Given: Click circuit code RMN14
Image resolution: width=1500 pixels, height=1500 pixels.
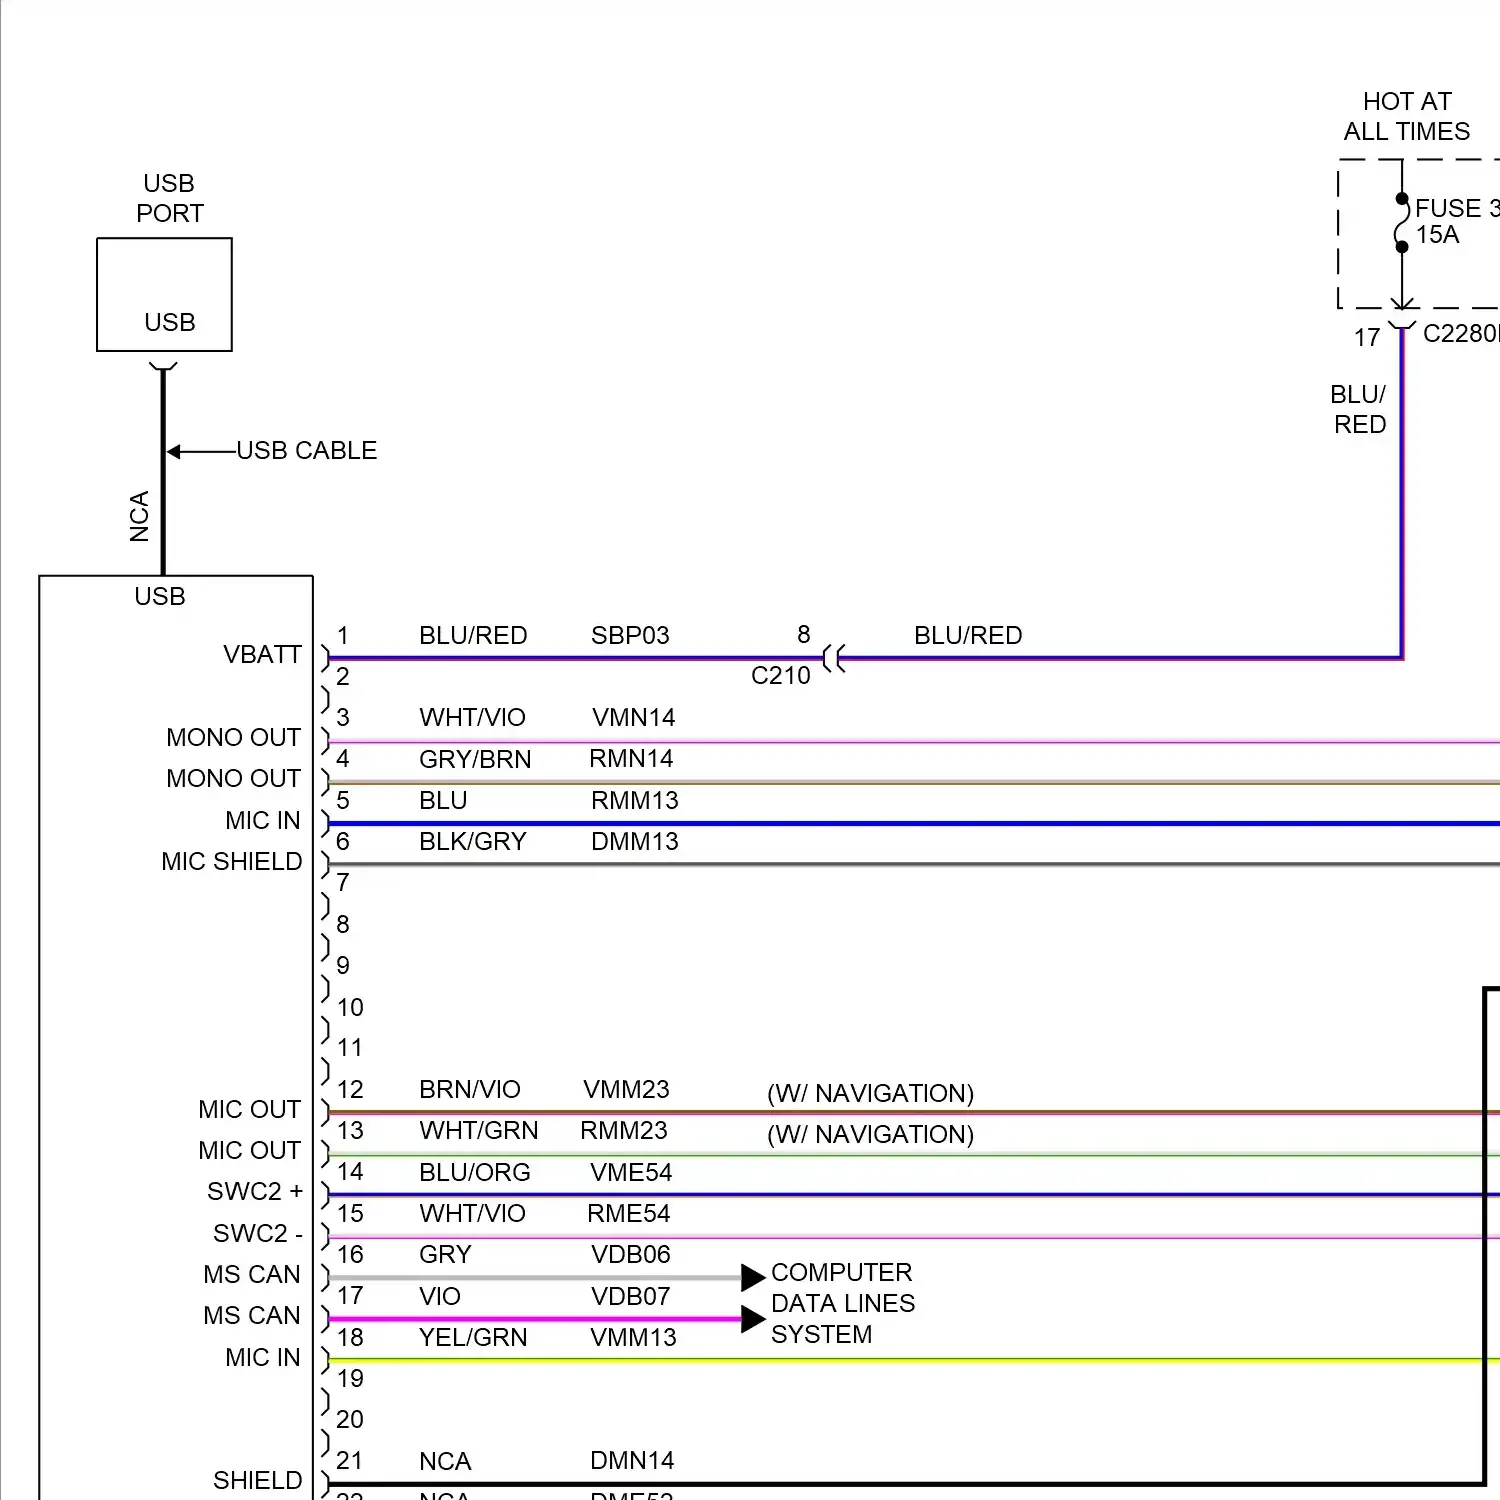Looking at the screenshot, I should (x=631, y=759).
